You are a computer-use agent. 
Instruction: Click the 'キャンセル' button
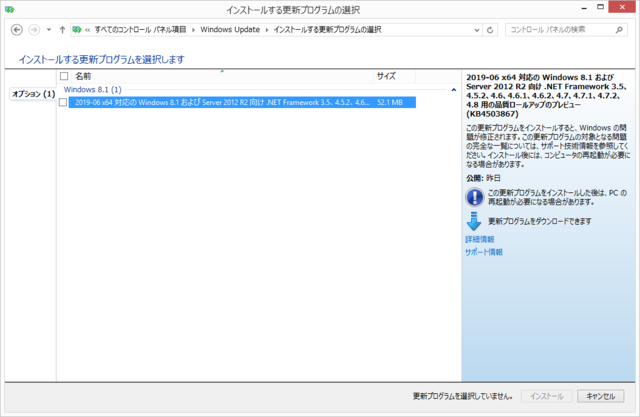point(600,396)
